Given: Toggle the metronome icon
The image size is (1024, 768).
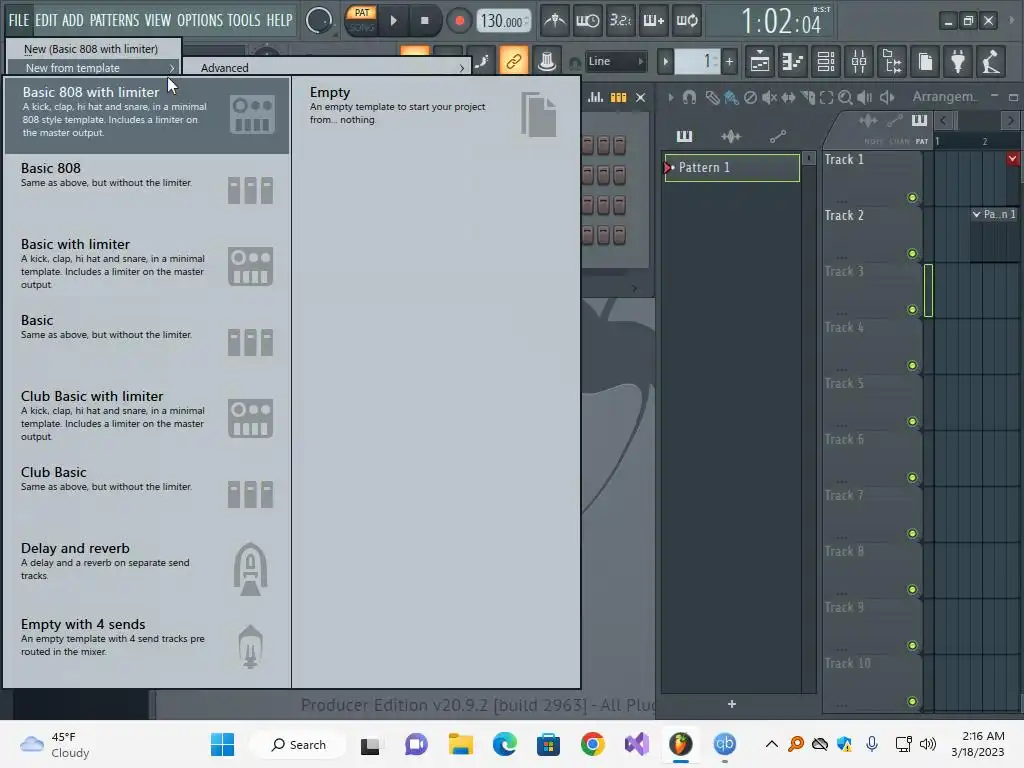Looking at the screenshot, I should [554, 21].
